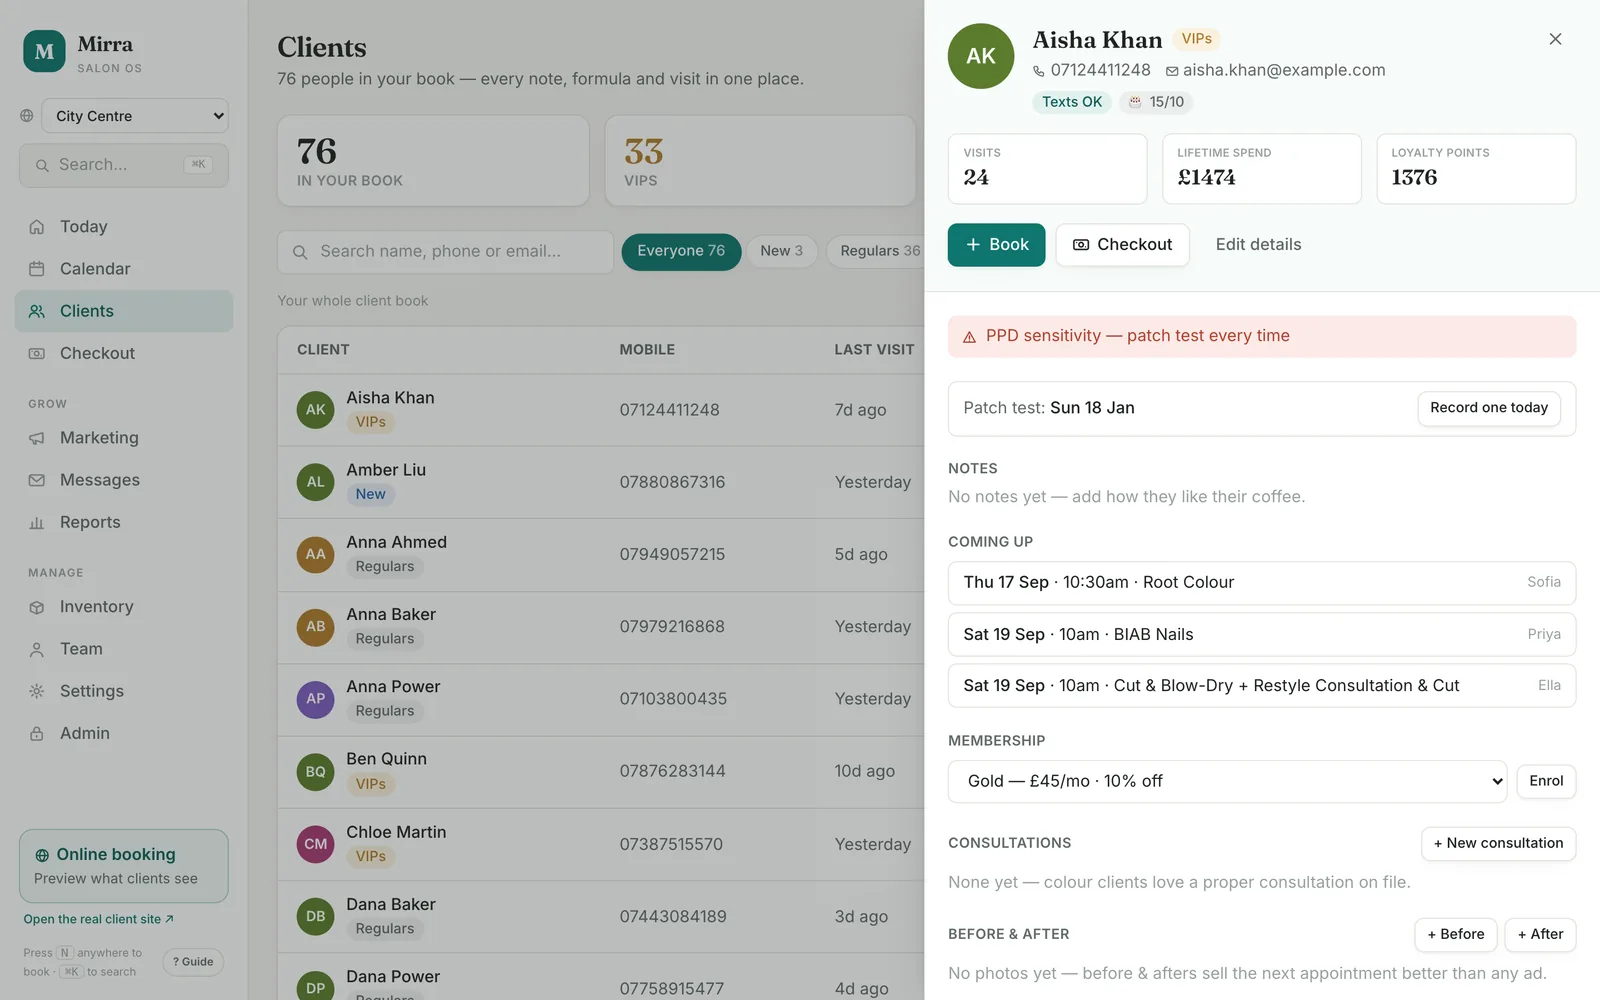
Task: Open the Online booking preview card
Action: coord(124,866)
